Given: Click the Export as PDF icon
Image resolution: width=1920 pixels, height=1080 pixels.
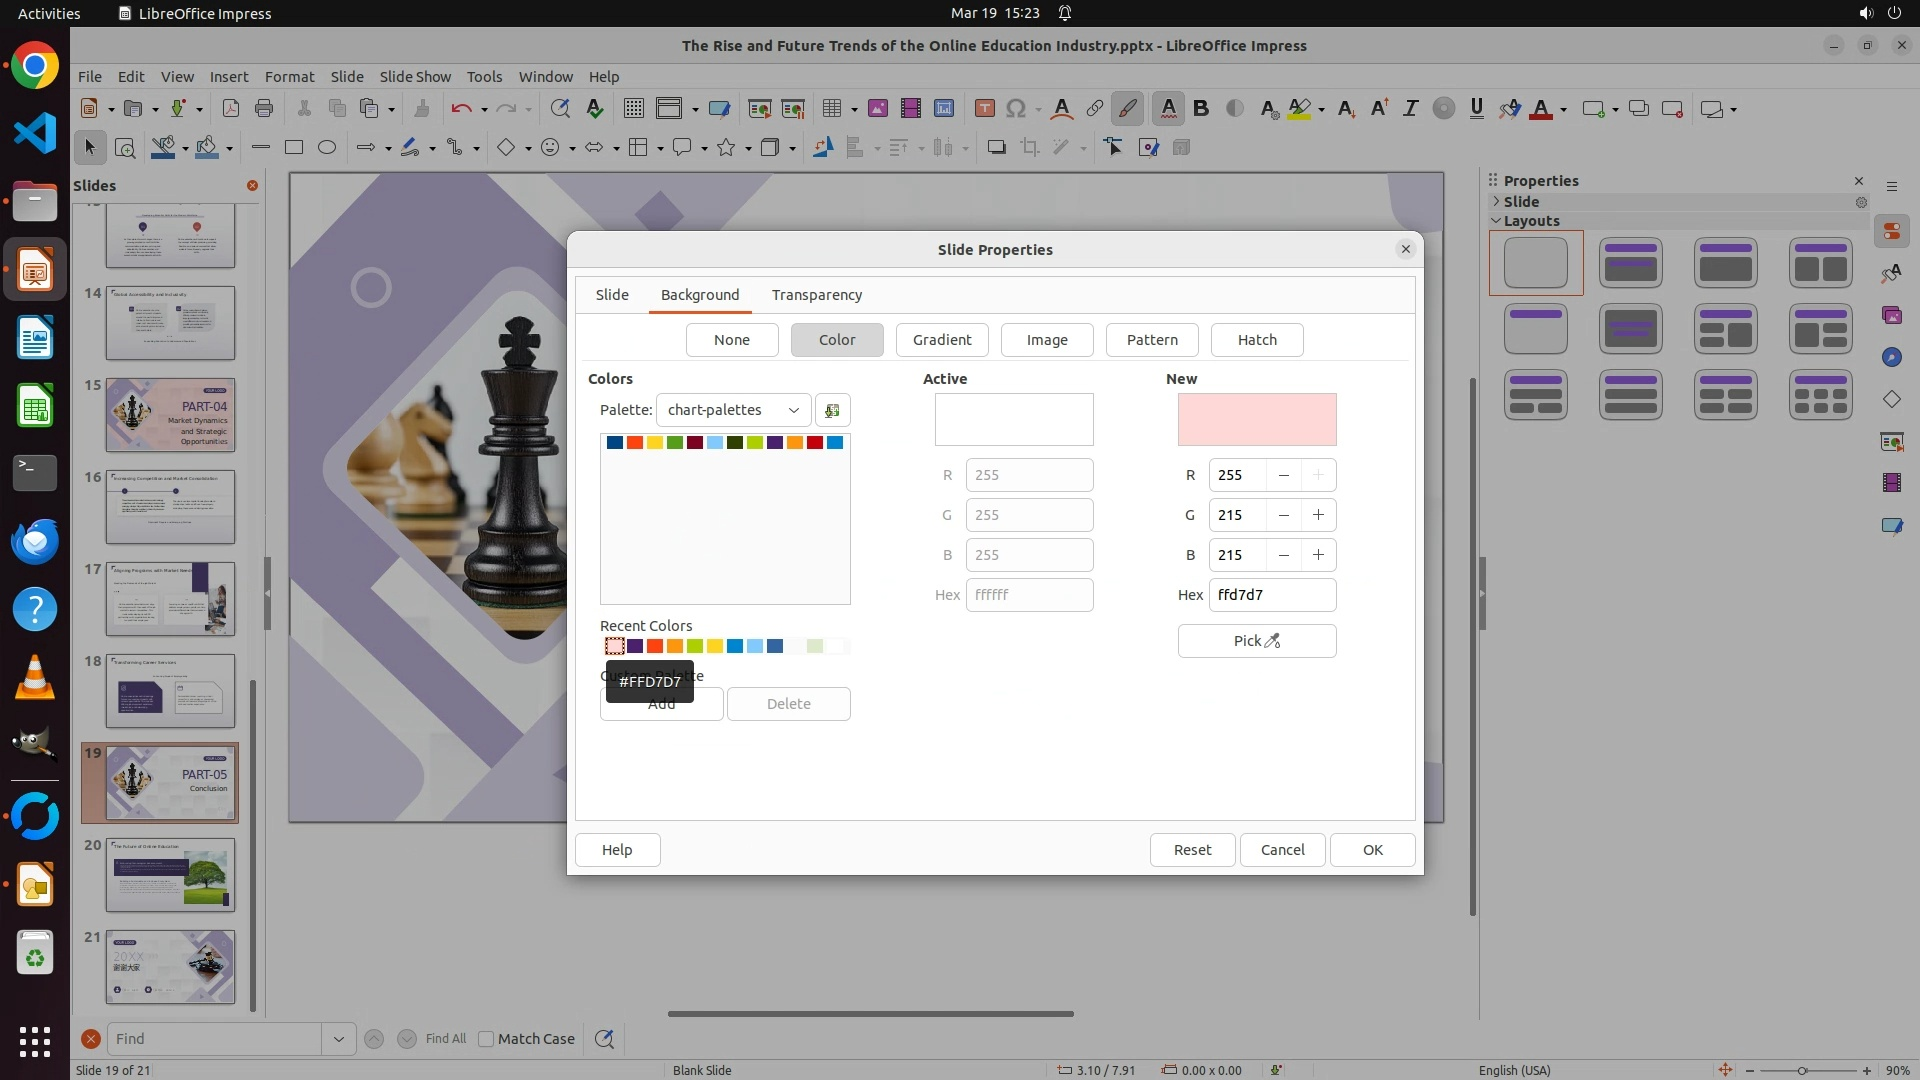Looking at the screenshot, I should (x=231, y=109).
